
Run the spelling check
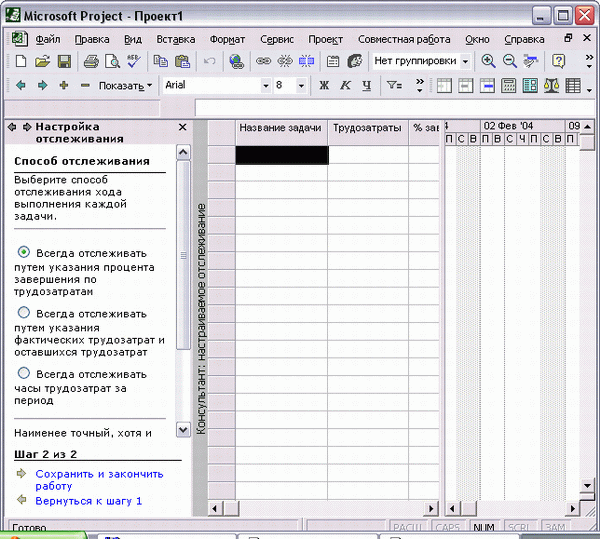134,61
